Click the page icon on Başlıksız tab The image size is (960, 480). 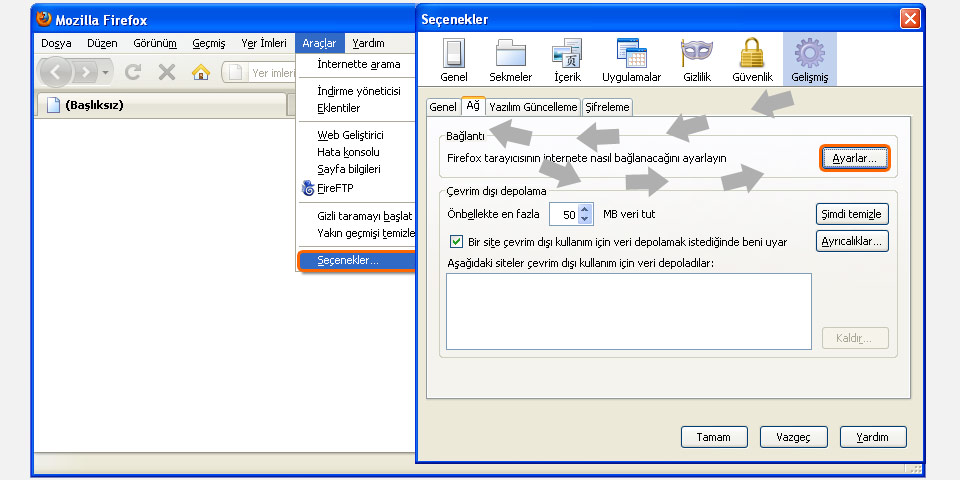[x=53, y=105]
